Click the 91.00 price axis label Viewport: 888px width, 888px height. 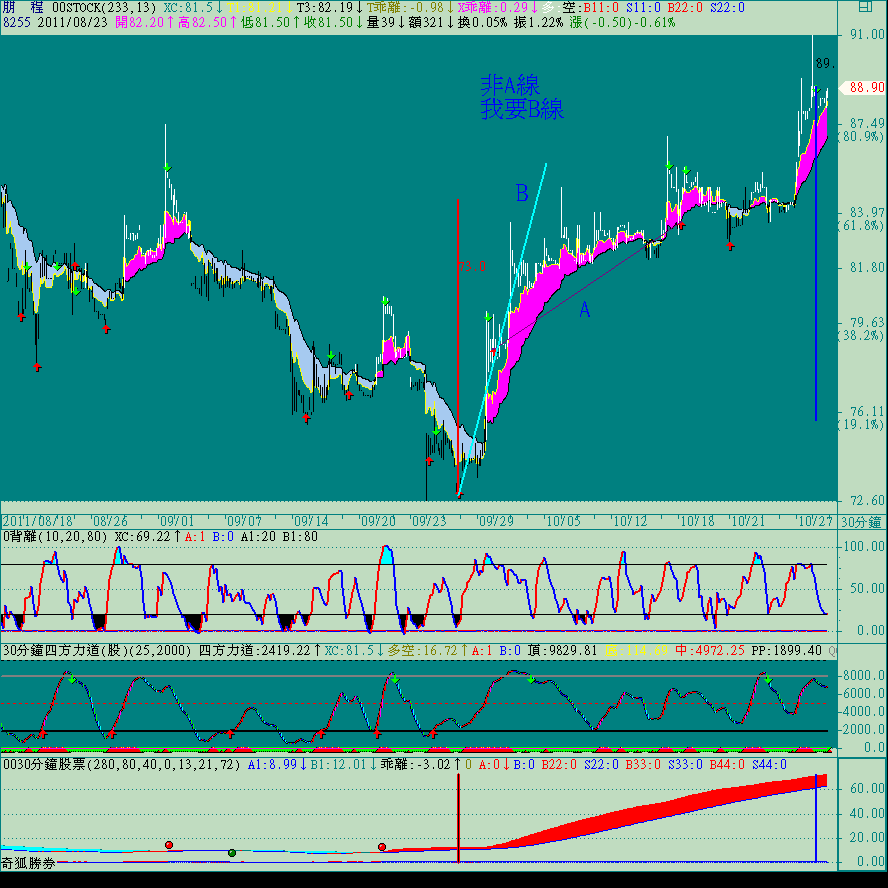coord(867,35)
